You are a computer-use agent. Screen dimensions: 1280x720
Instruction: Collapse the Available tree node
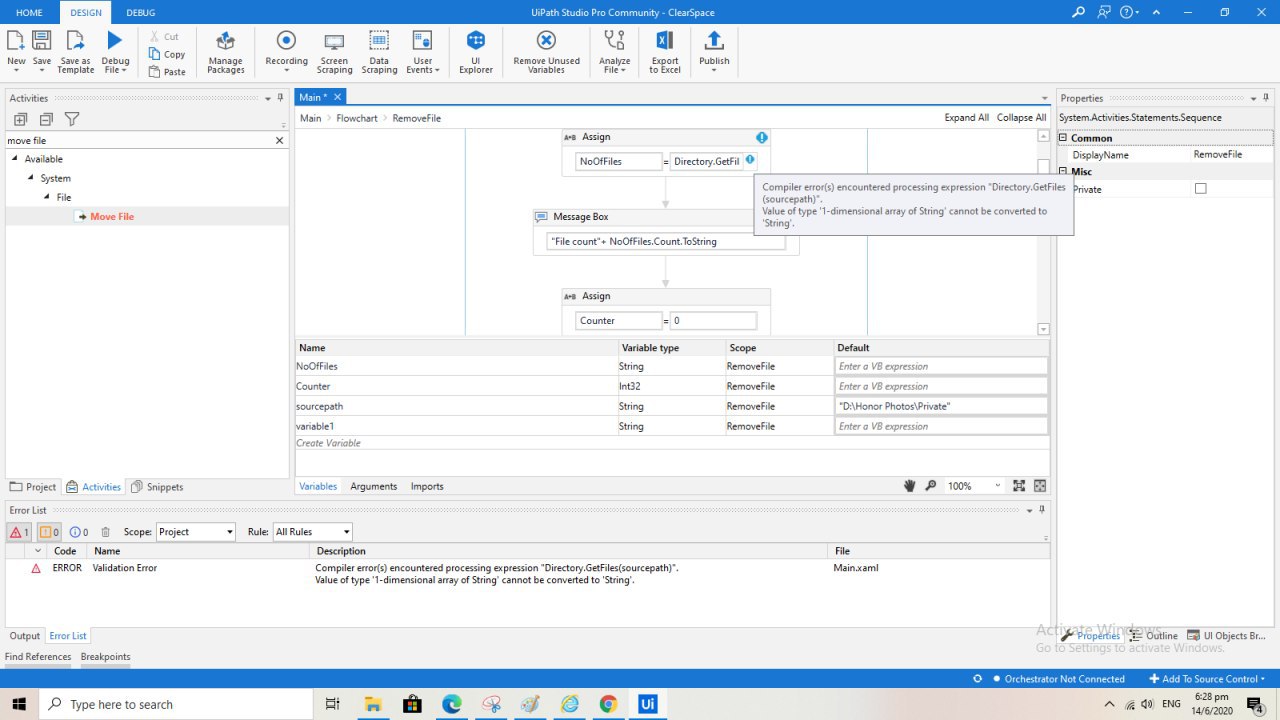[x=15, y=159]
